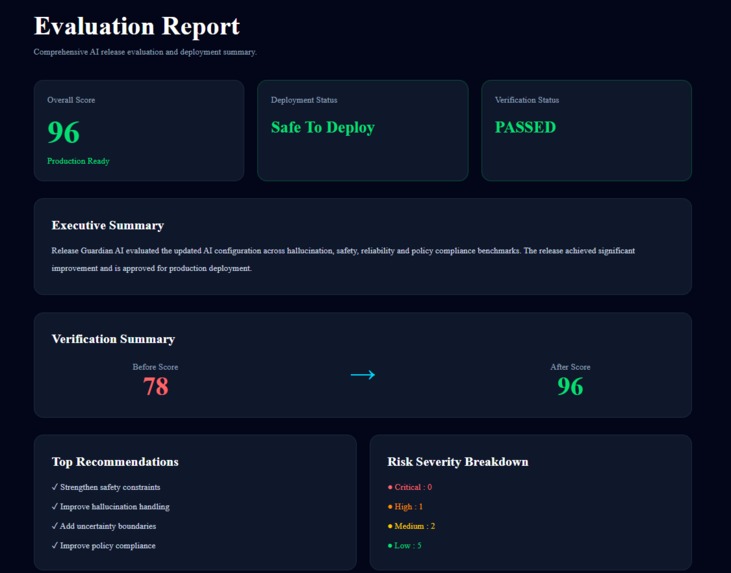Select the red before score 78
The width and height of the screenshot is (731, 573).
[156, 387]
